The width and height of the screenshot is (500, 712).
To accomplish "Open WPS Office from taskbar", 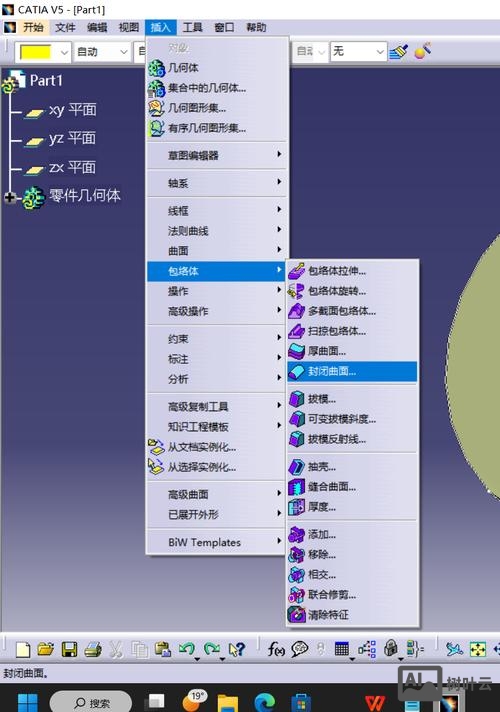I will [x=374, y=703].
